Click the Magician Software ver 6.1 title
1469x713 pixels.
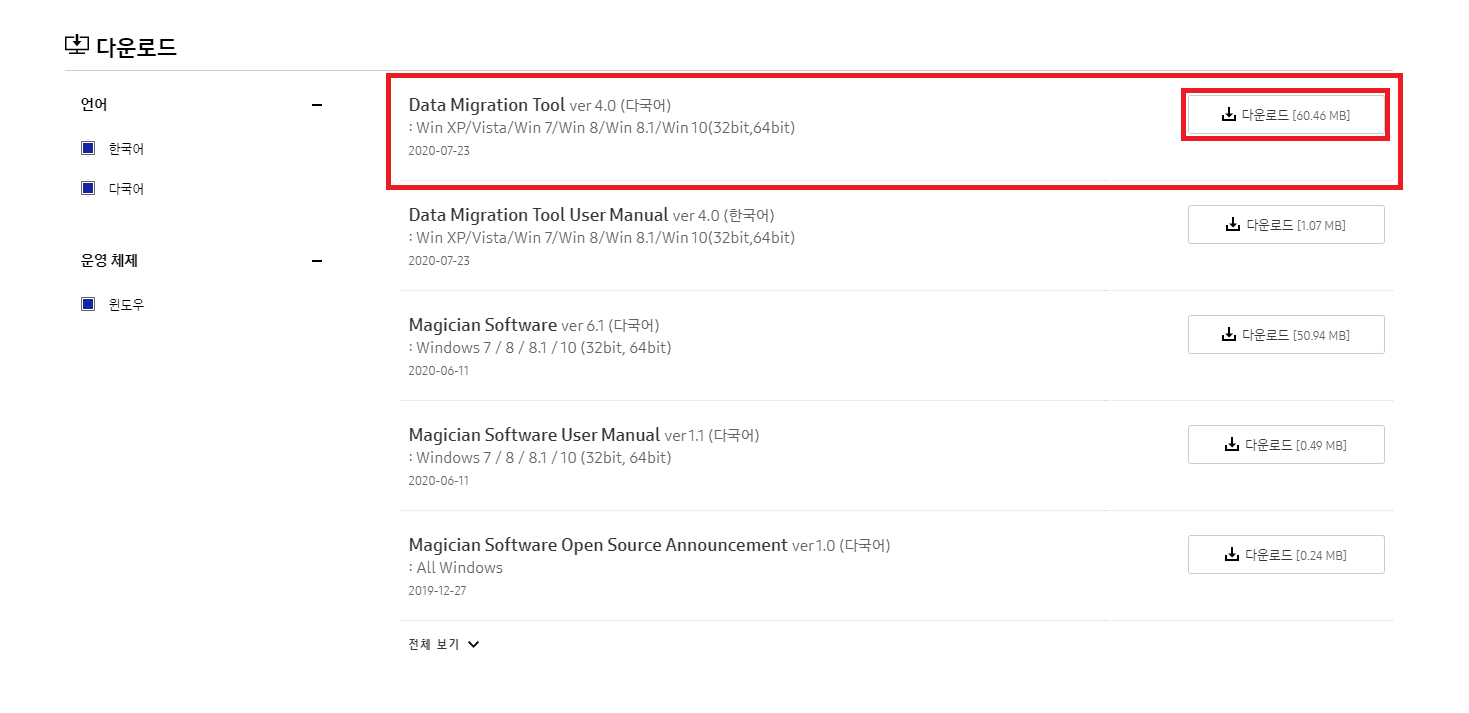[534, 325]
